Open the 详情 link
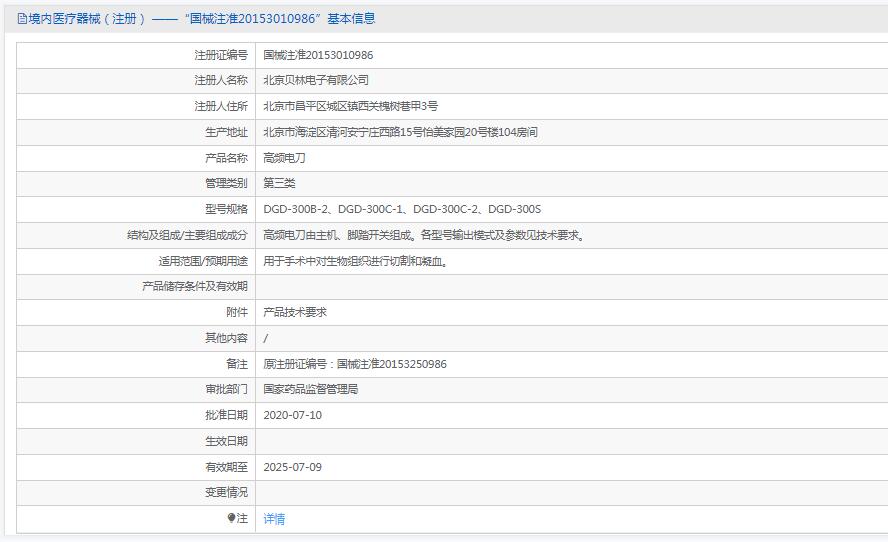 [274, 519]
